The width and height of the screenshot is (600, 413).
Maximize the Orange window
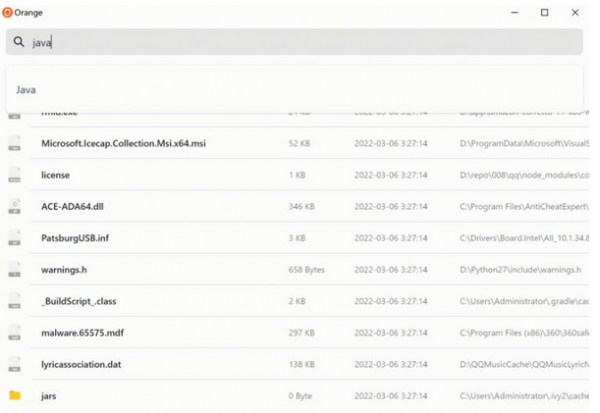point(545,13)
